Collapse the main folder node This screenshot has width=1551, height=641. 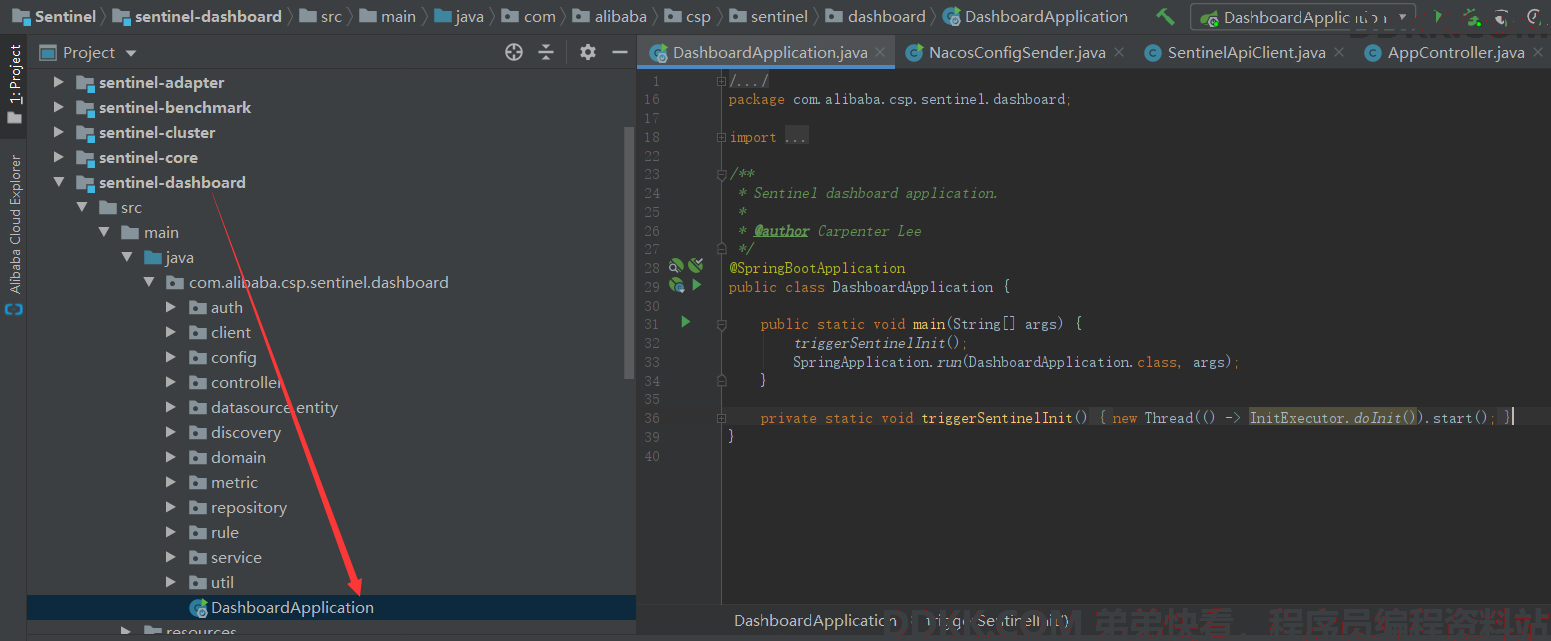(104, 232)
